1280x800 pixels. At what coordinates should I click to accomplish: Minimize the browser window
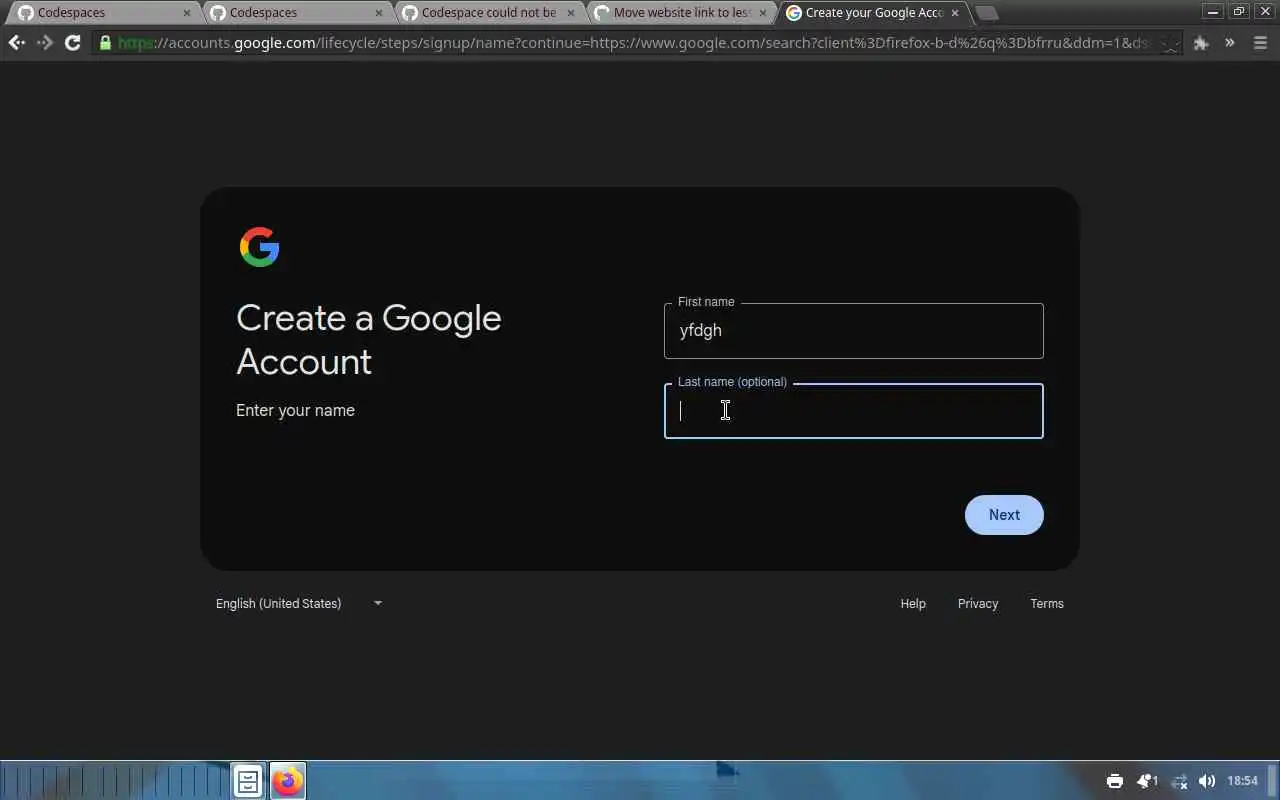tap(1213, 12)
